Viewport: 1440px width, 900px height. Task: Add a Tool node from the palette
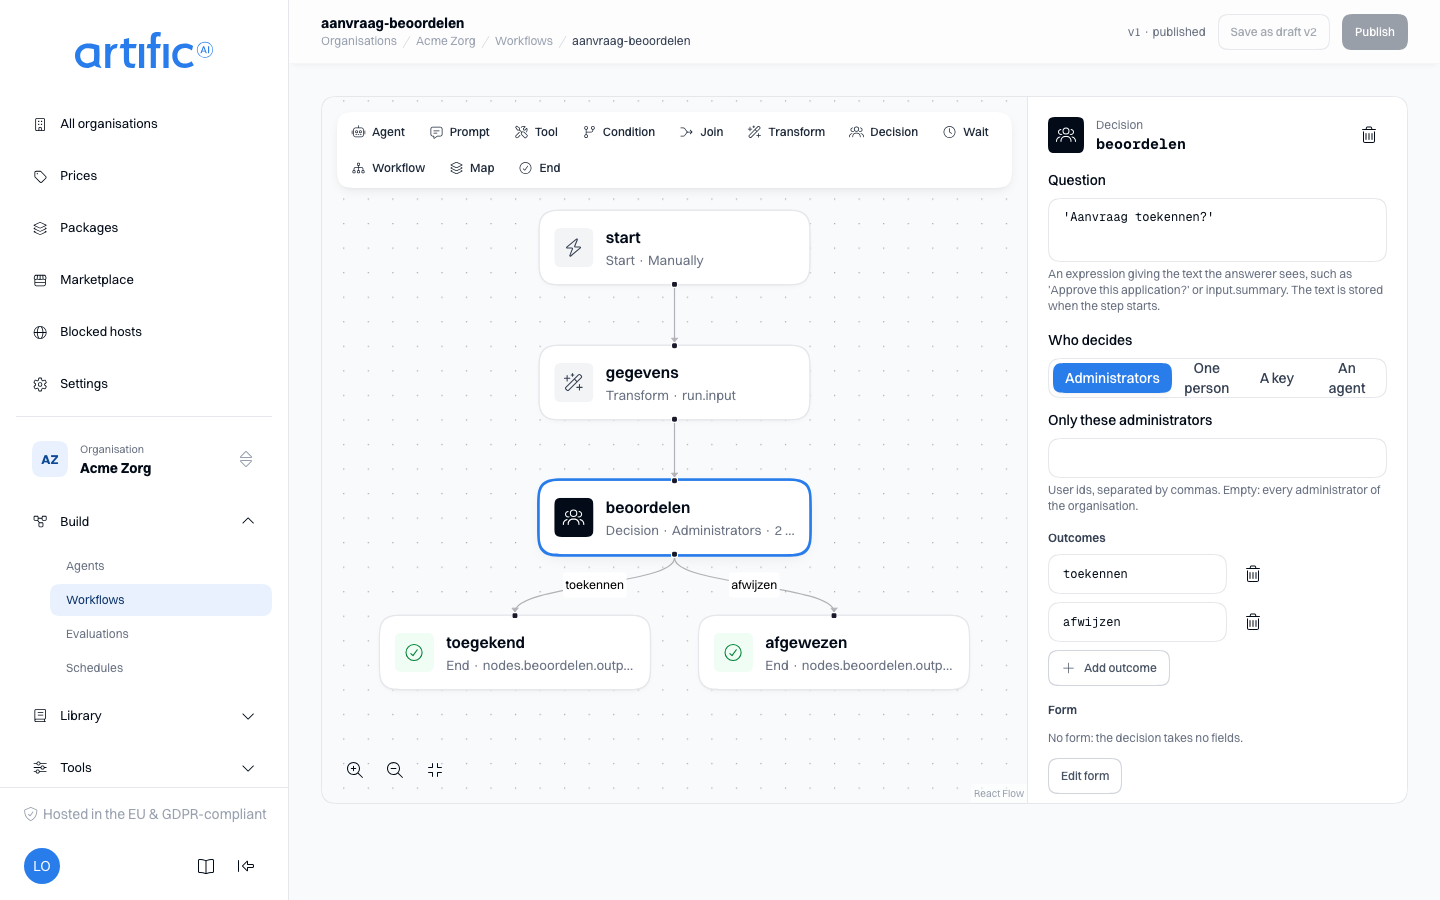[536, 132]
